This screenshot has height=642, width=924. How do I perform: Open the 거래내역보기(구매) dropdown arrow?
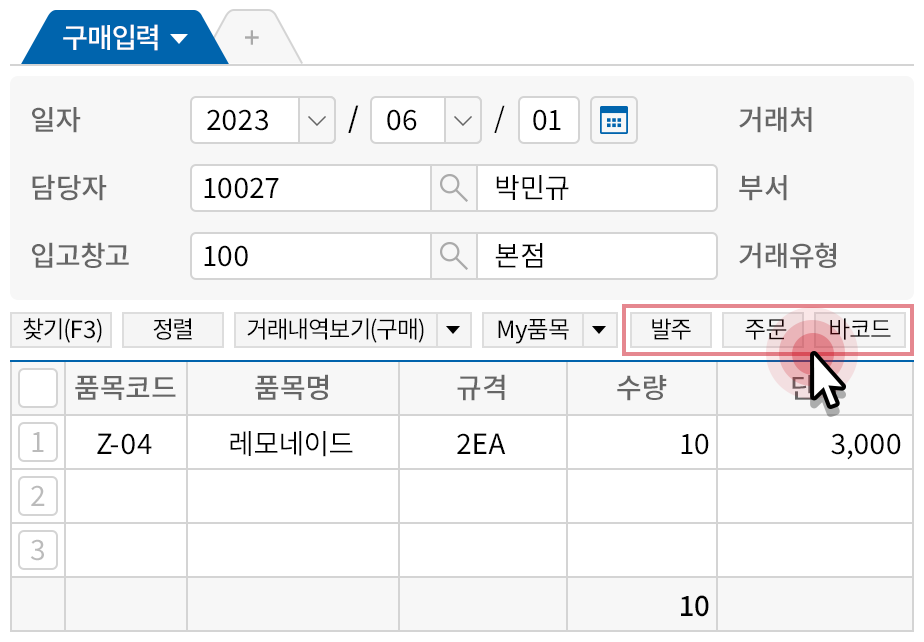click(x=453, y=329)
